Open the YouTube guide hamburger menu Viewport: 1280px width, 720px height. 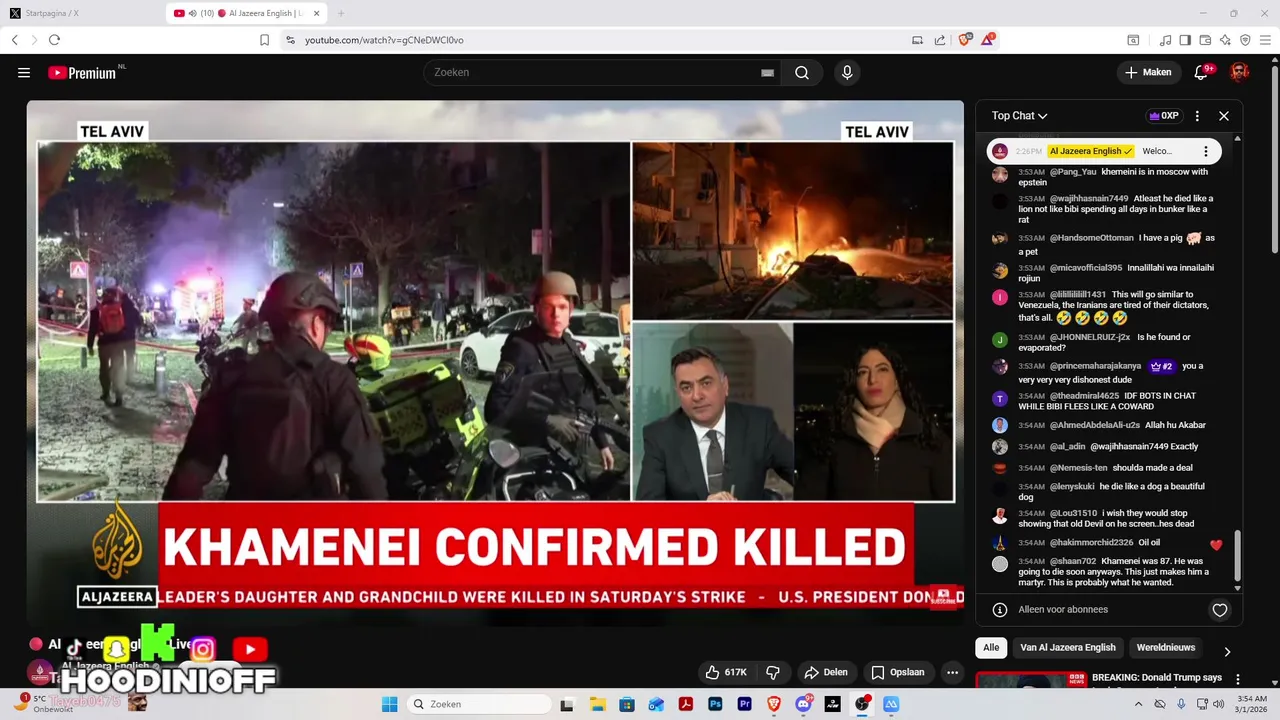point(24,72)
